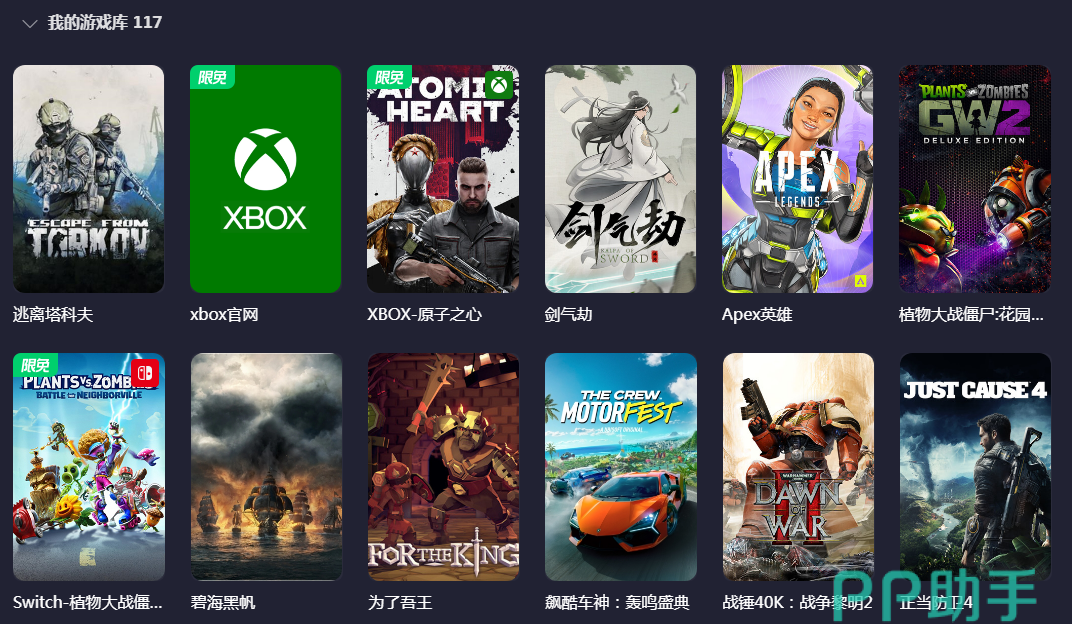1072x624 pixels.
Task: Click the 为了吾王 game title label
Action: point(400,602)
